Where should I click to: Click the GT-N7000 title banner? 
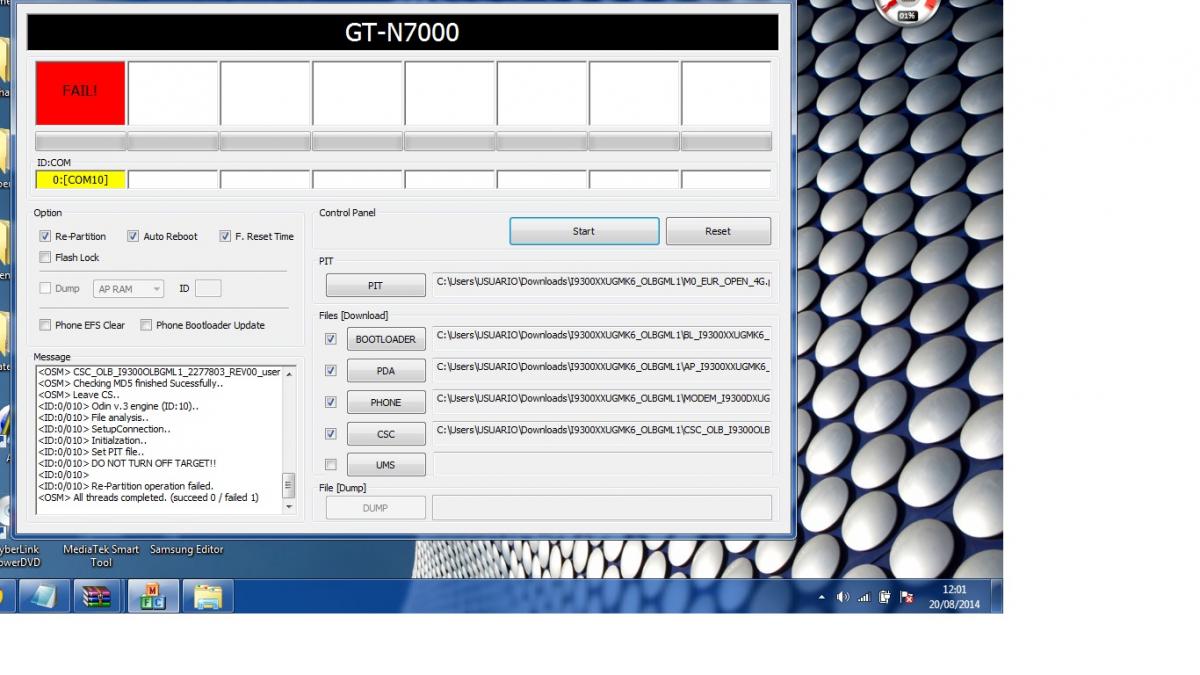point(402,32)
